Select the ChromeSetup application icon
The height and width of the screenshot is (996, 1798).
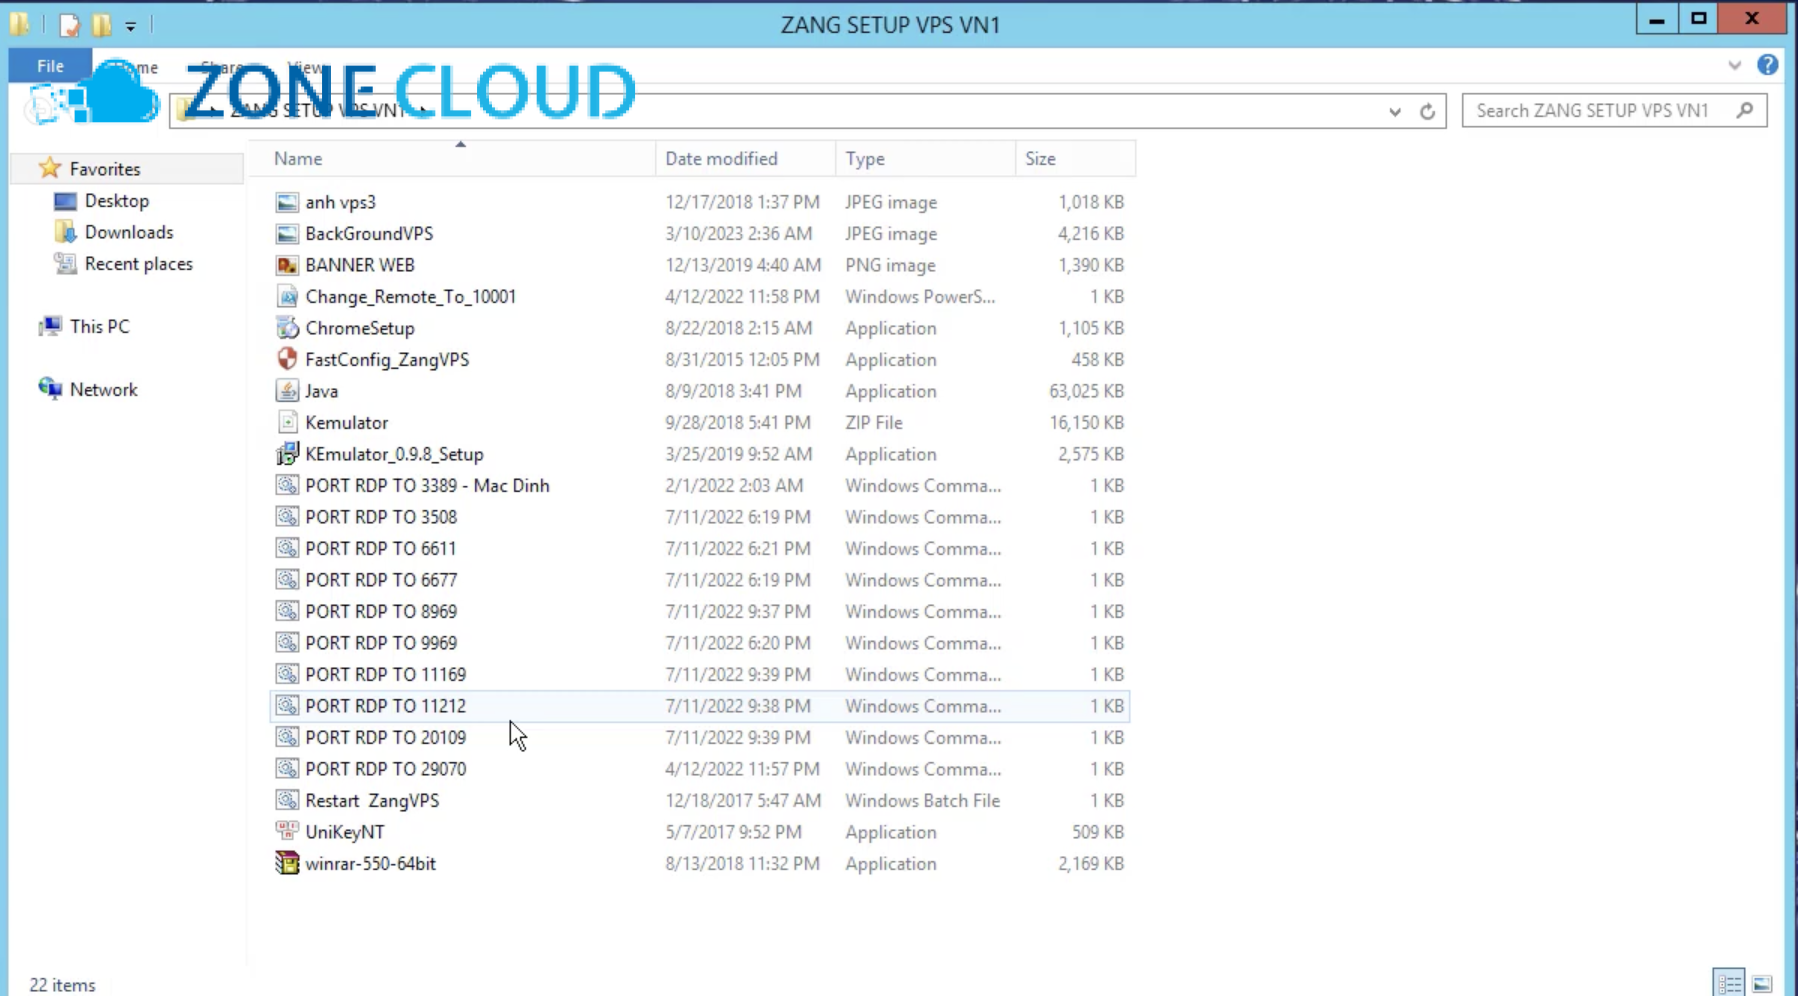tap(287, 328)
